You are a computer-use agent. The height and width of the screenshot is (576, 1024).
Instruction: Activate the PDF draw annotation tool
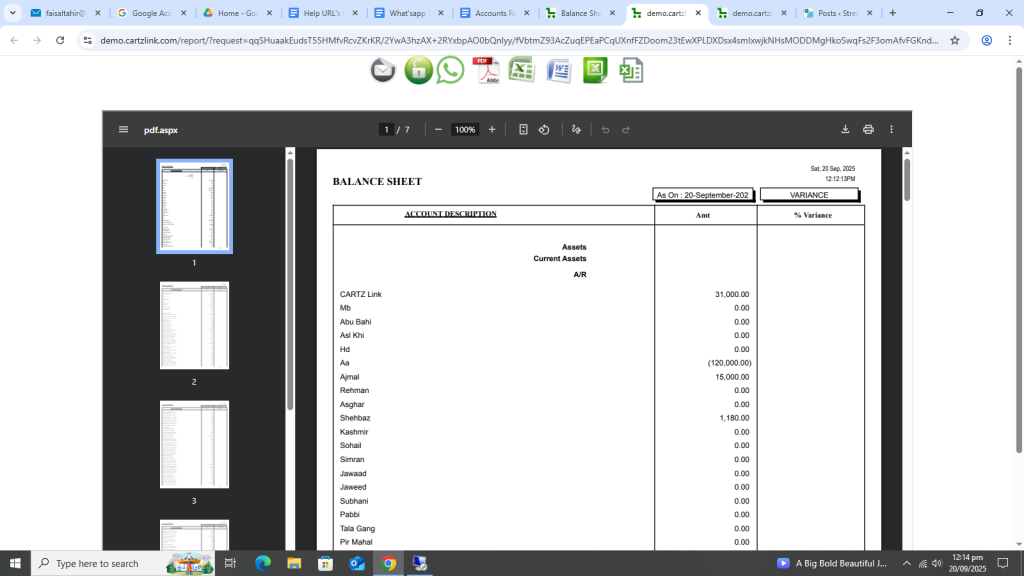click(576, 129)
